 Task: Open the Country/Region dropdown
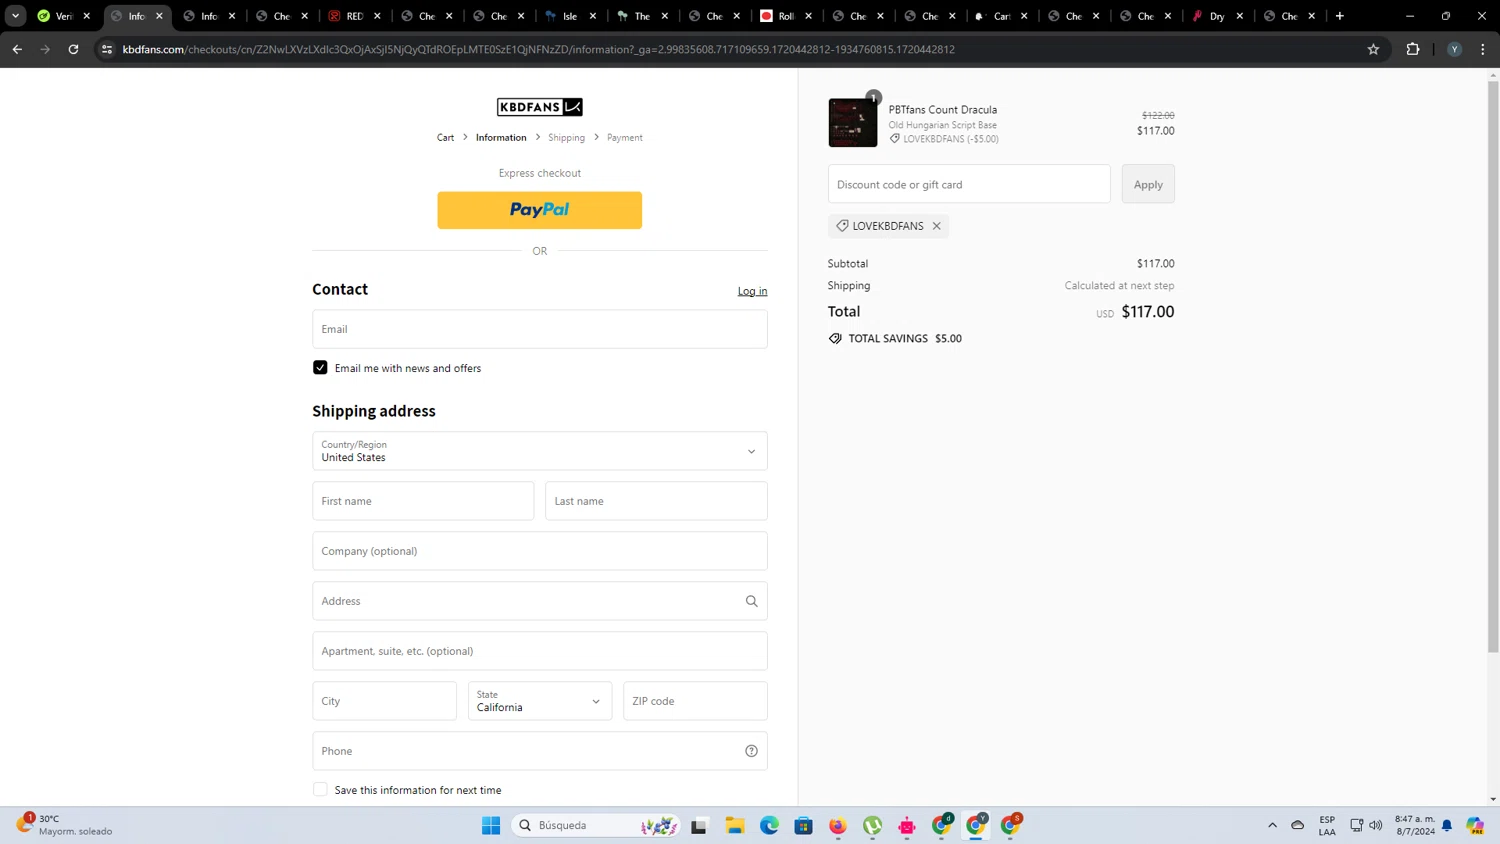click(539, 451)
